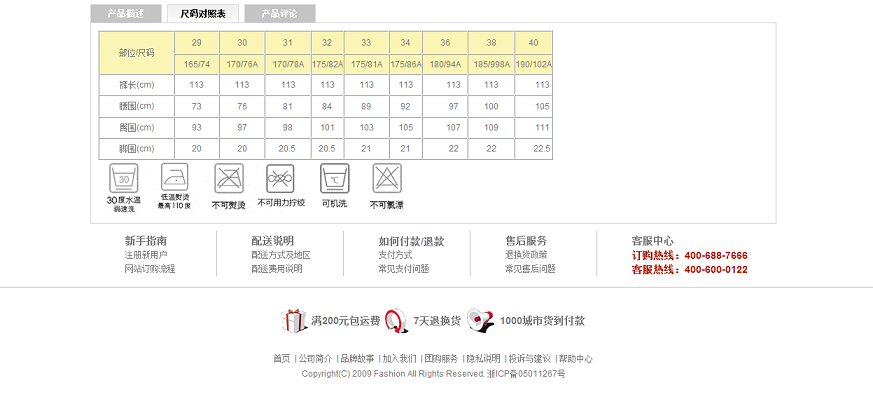The width and height of the screenshot is (873, 397).
Task: Click the 22.5 cell in 脚围 row
Action: coord(533,149)
